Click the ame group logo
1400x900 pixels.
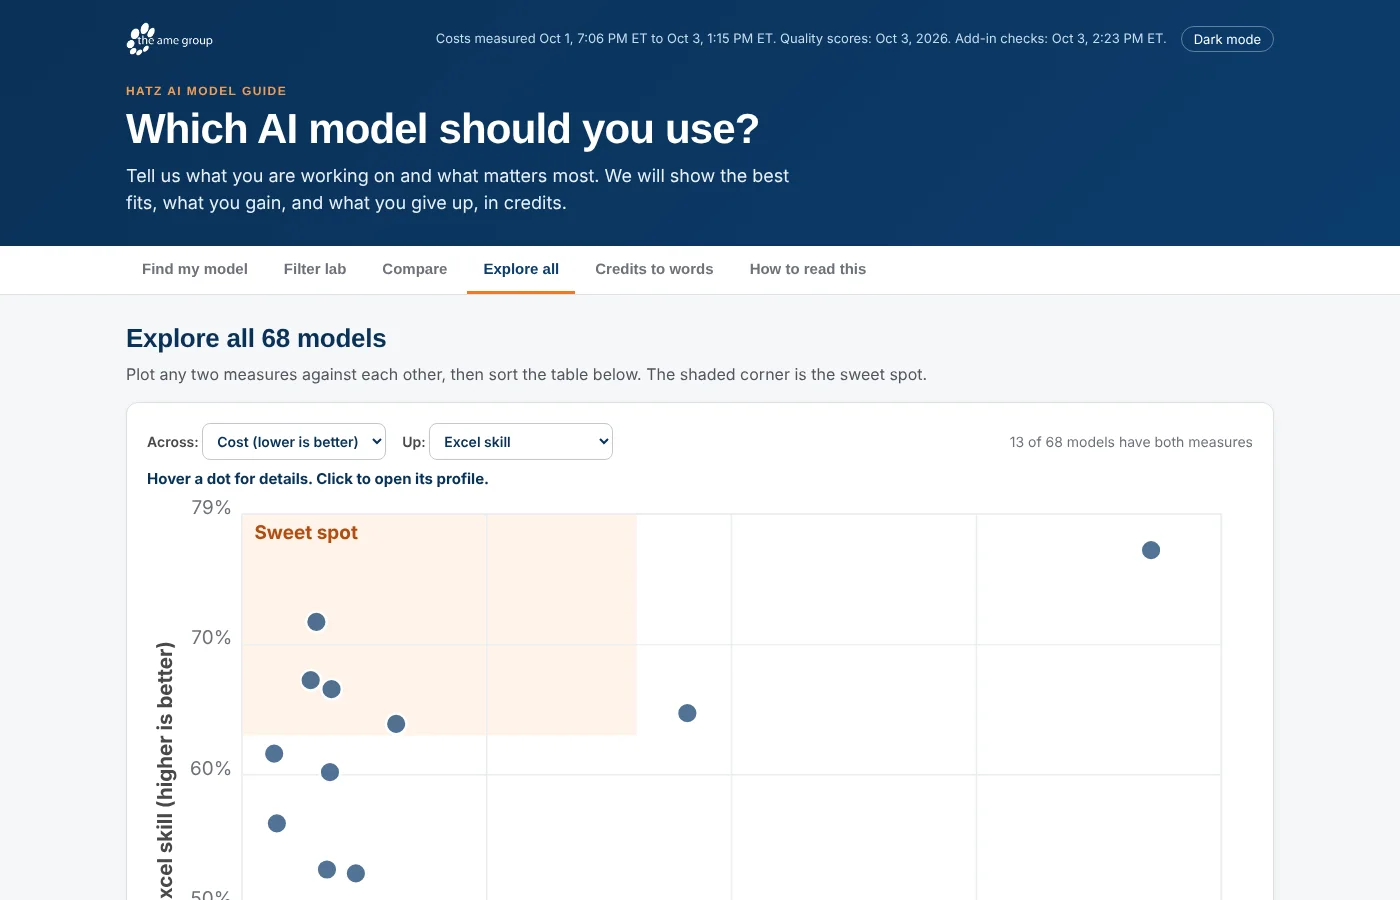point(170,39)
